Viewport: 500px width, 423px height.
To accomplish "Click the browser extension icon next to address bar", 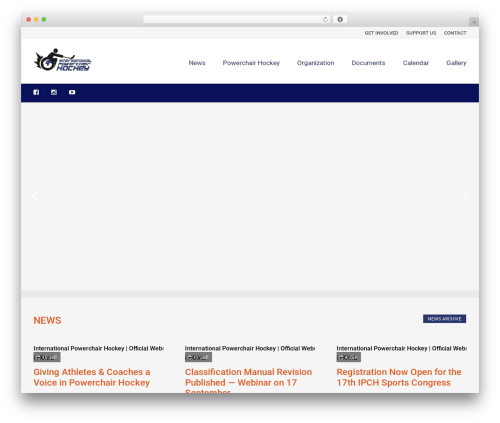I will click(x=340, y=20).
